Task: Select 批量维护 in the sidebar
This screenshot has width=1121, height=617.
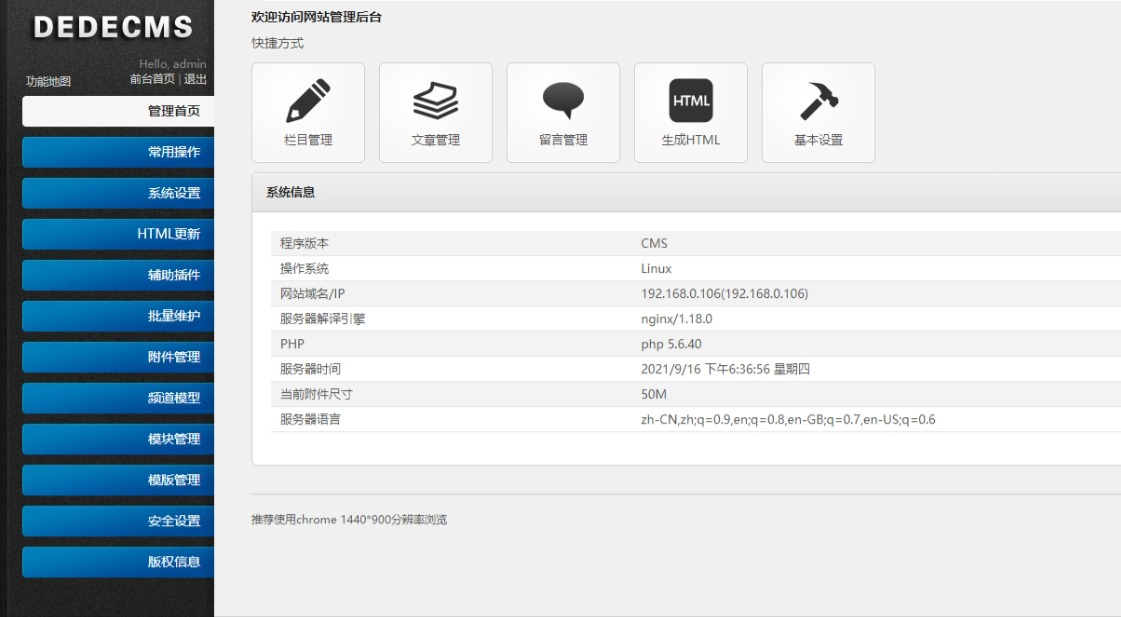Action: coord(116,316)
